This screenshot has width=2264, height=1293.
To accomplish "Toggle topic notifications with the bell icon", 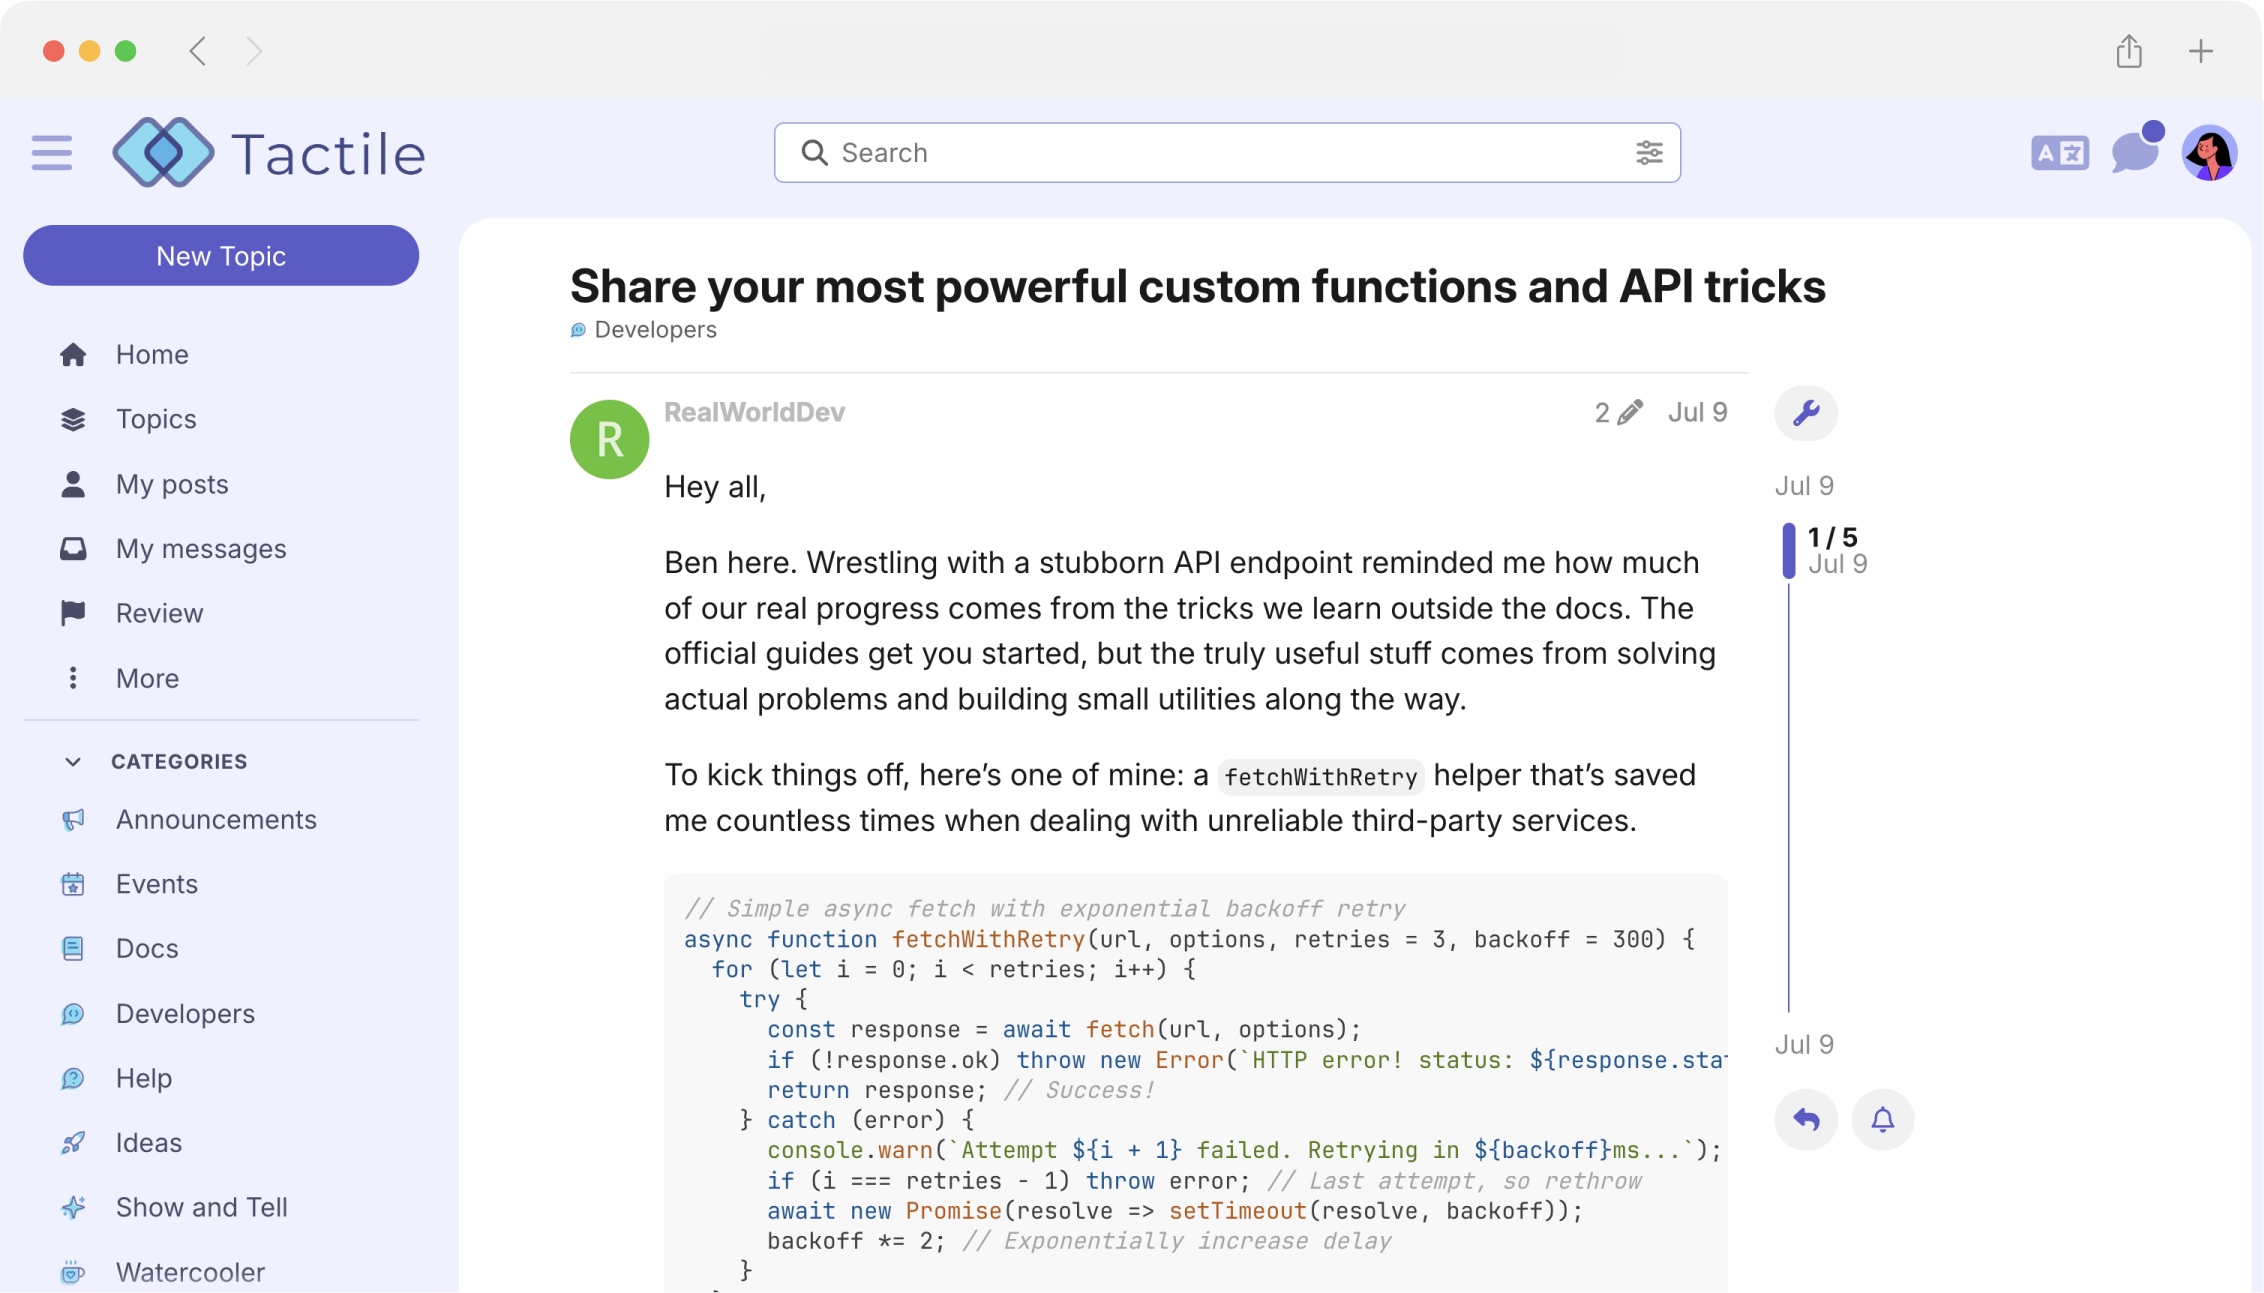I will (x=1882, y=1120).
